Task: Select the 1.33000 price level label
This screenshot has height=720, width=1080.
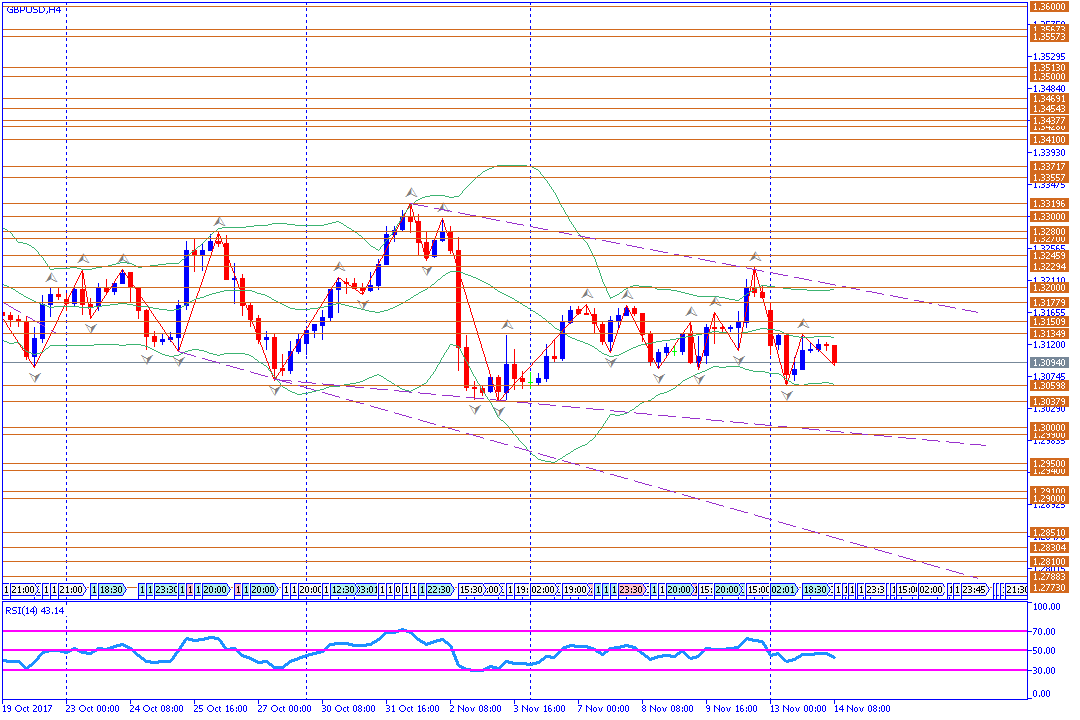Action: click(1048, 217)
